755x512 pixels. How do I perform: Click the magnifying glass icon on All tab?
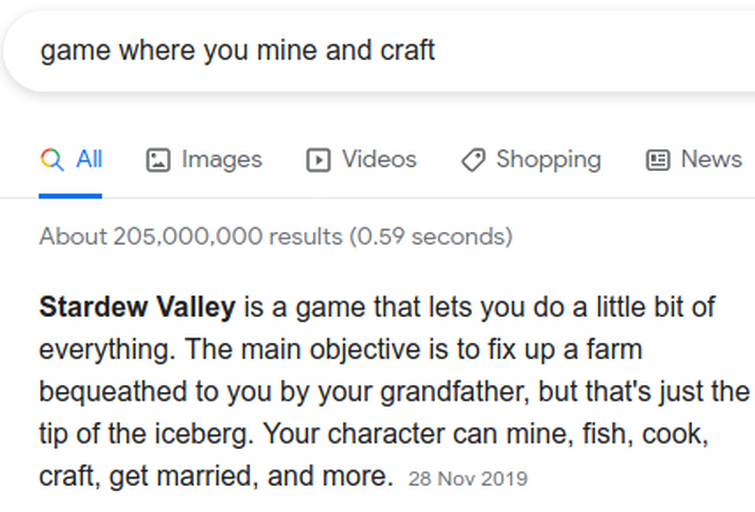click(53, 159)
